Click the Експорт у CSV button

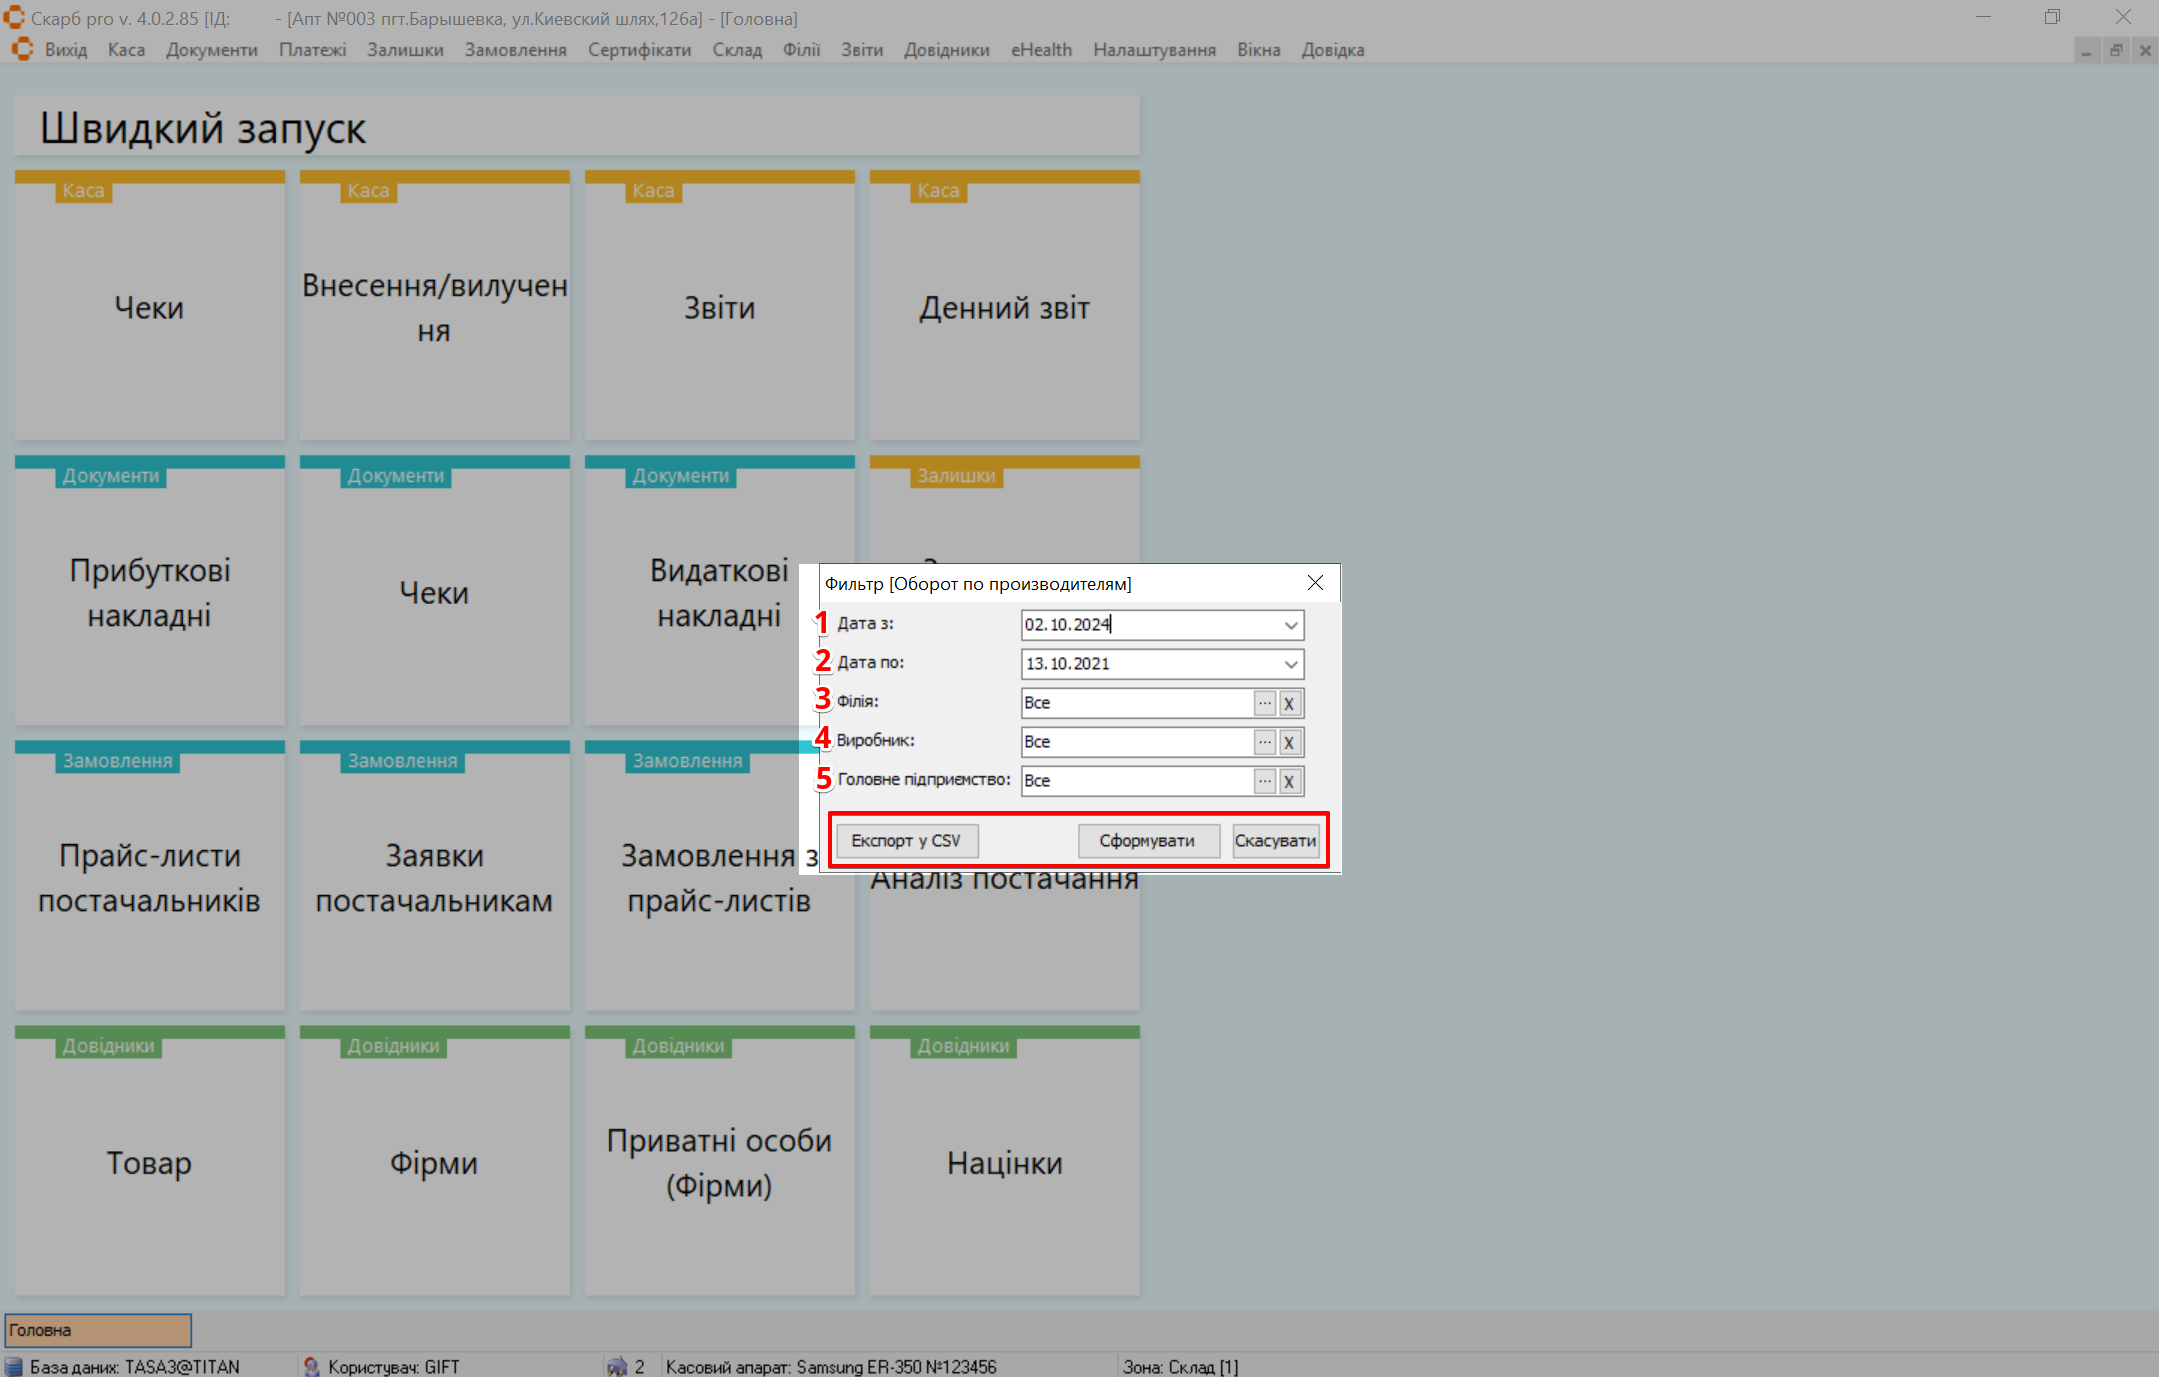point(905,841)
